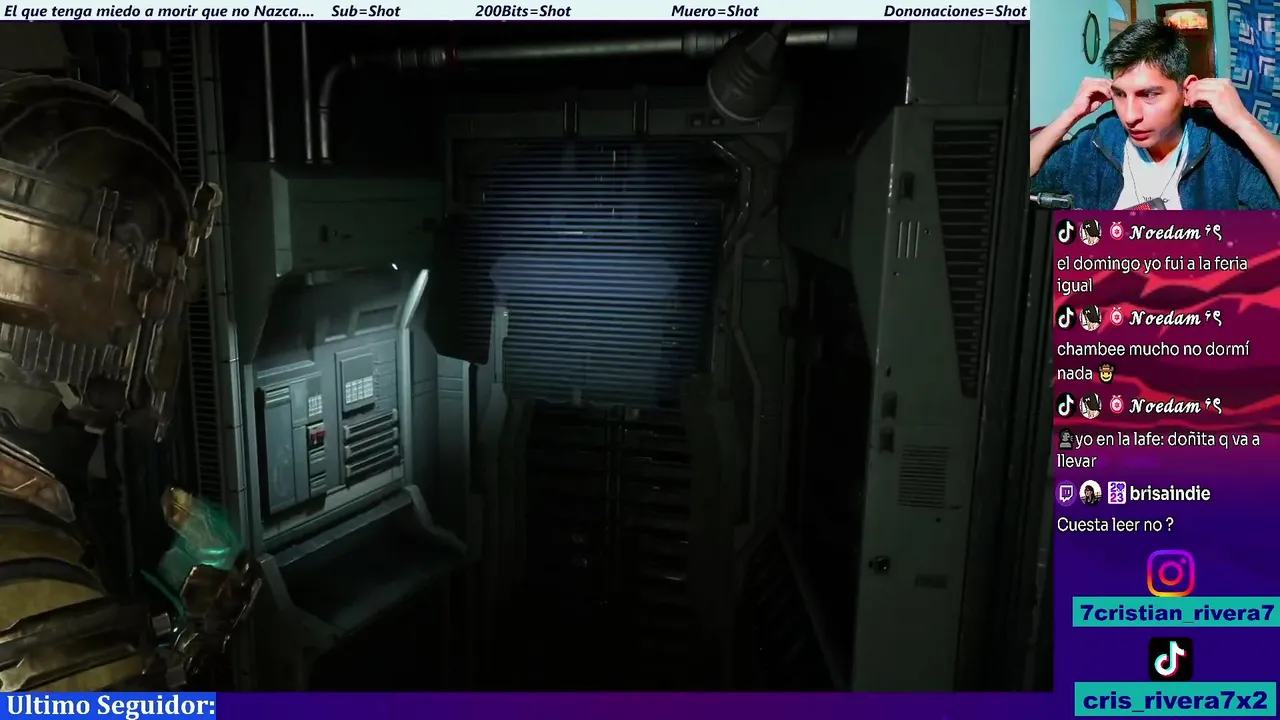
Task: Open the cris_rivera7x2 TikTok handle
Action: click(1177, 700)
